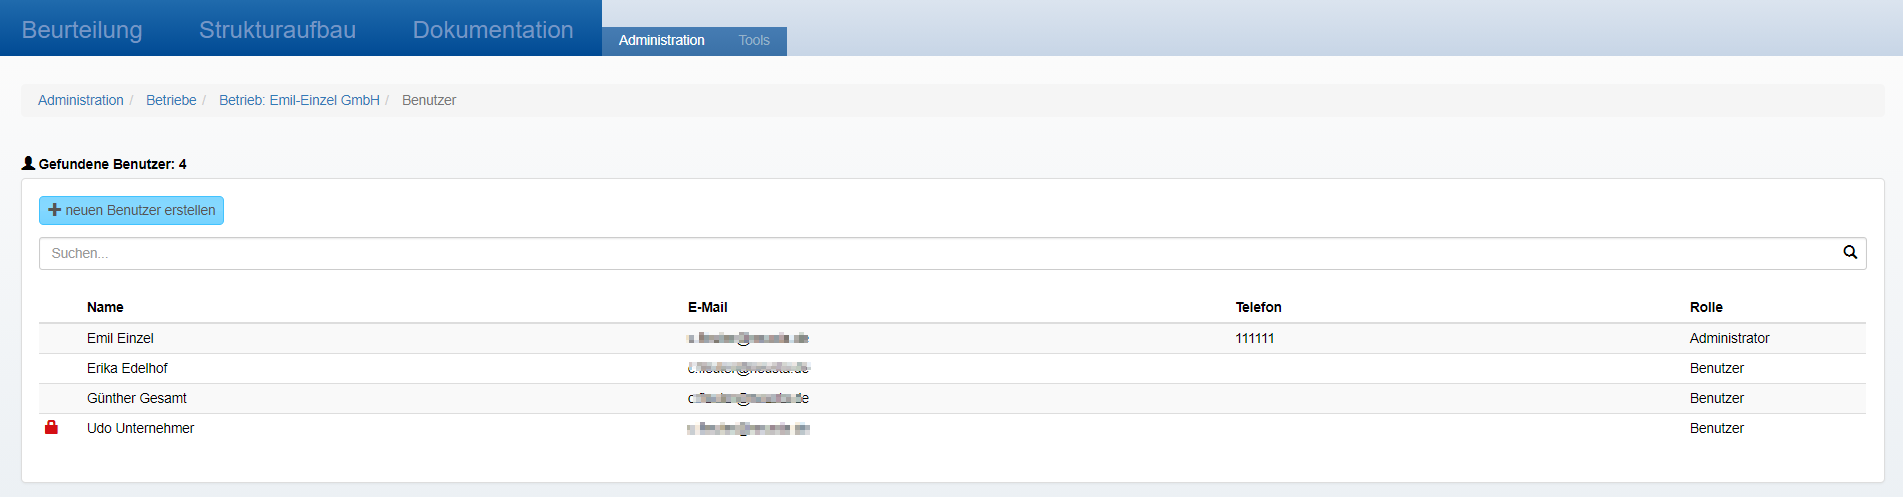This screenshot has width=1903, height=497.
Task: Open Betrieb: Emil-Einzel GmbH breadcrumb
Action: point(299,100)
